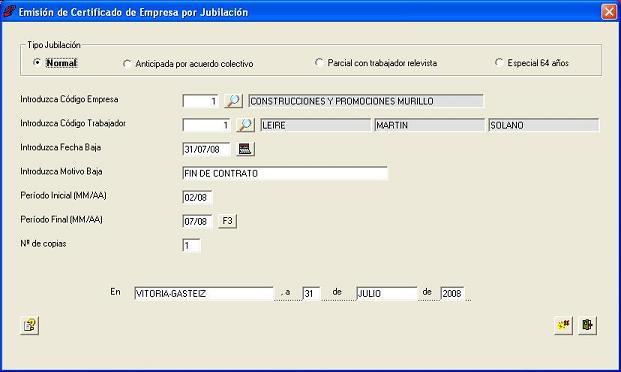This screenshot has width=621, height=372.
Task: Click the Introduzca Código Empresa label
Action: (69, 99)
